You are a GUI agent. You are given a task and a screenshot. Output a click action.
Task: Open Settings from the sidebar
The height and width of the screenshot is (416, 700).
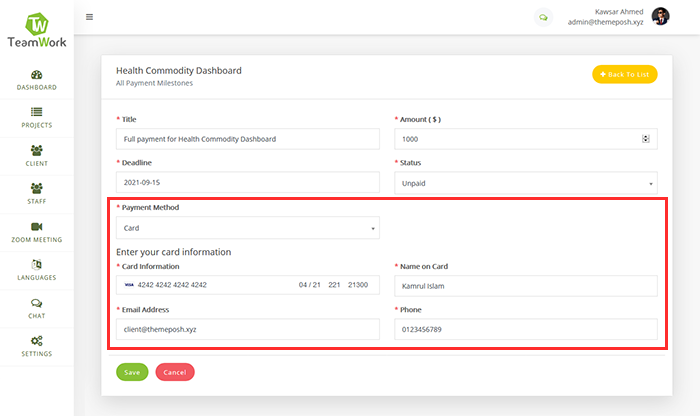[x=37, y=346]
